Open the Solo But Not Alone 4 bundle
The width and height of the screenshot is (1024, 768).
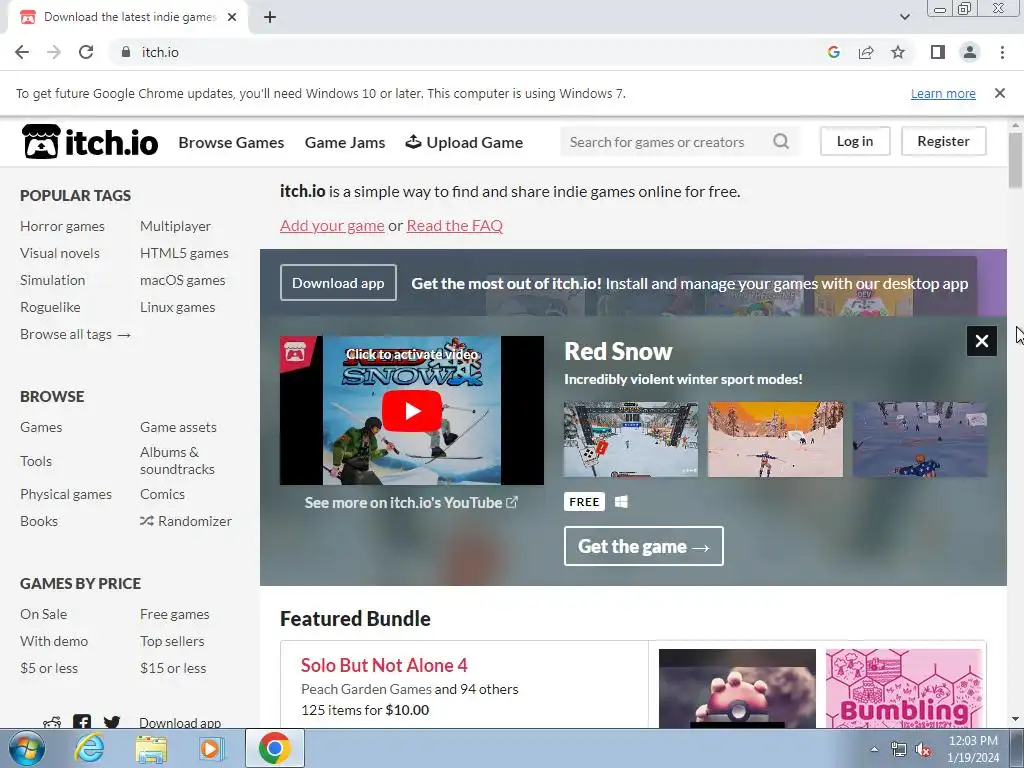tap(384, 665)
